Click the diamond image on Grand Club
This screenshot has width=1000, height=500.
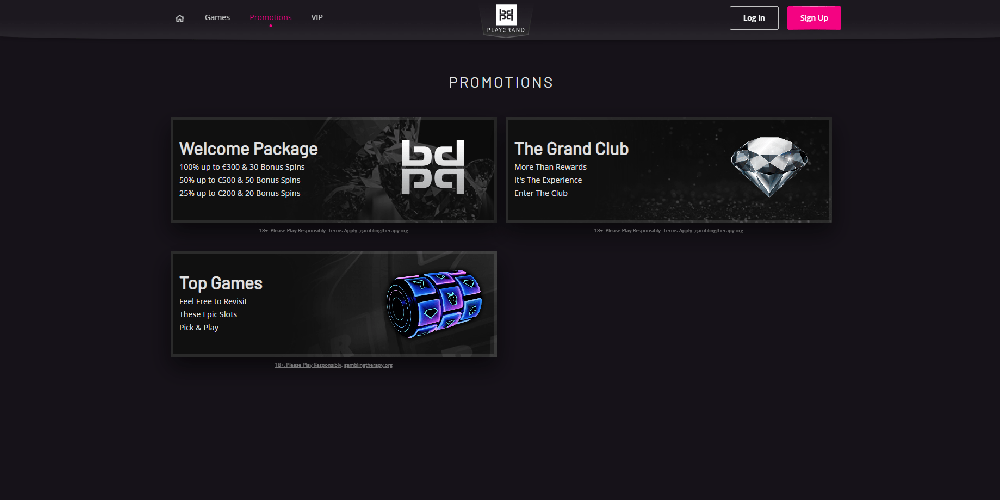(768, 166)
